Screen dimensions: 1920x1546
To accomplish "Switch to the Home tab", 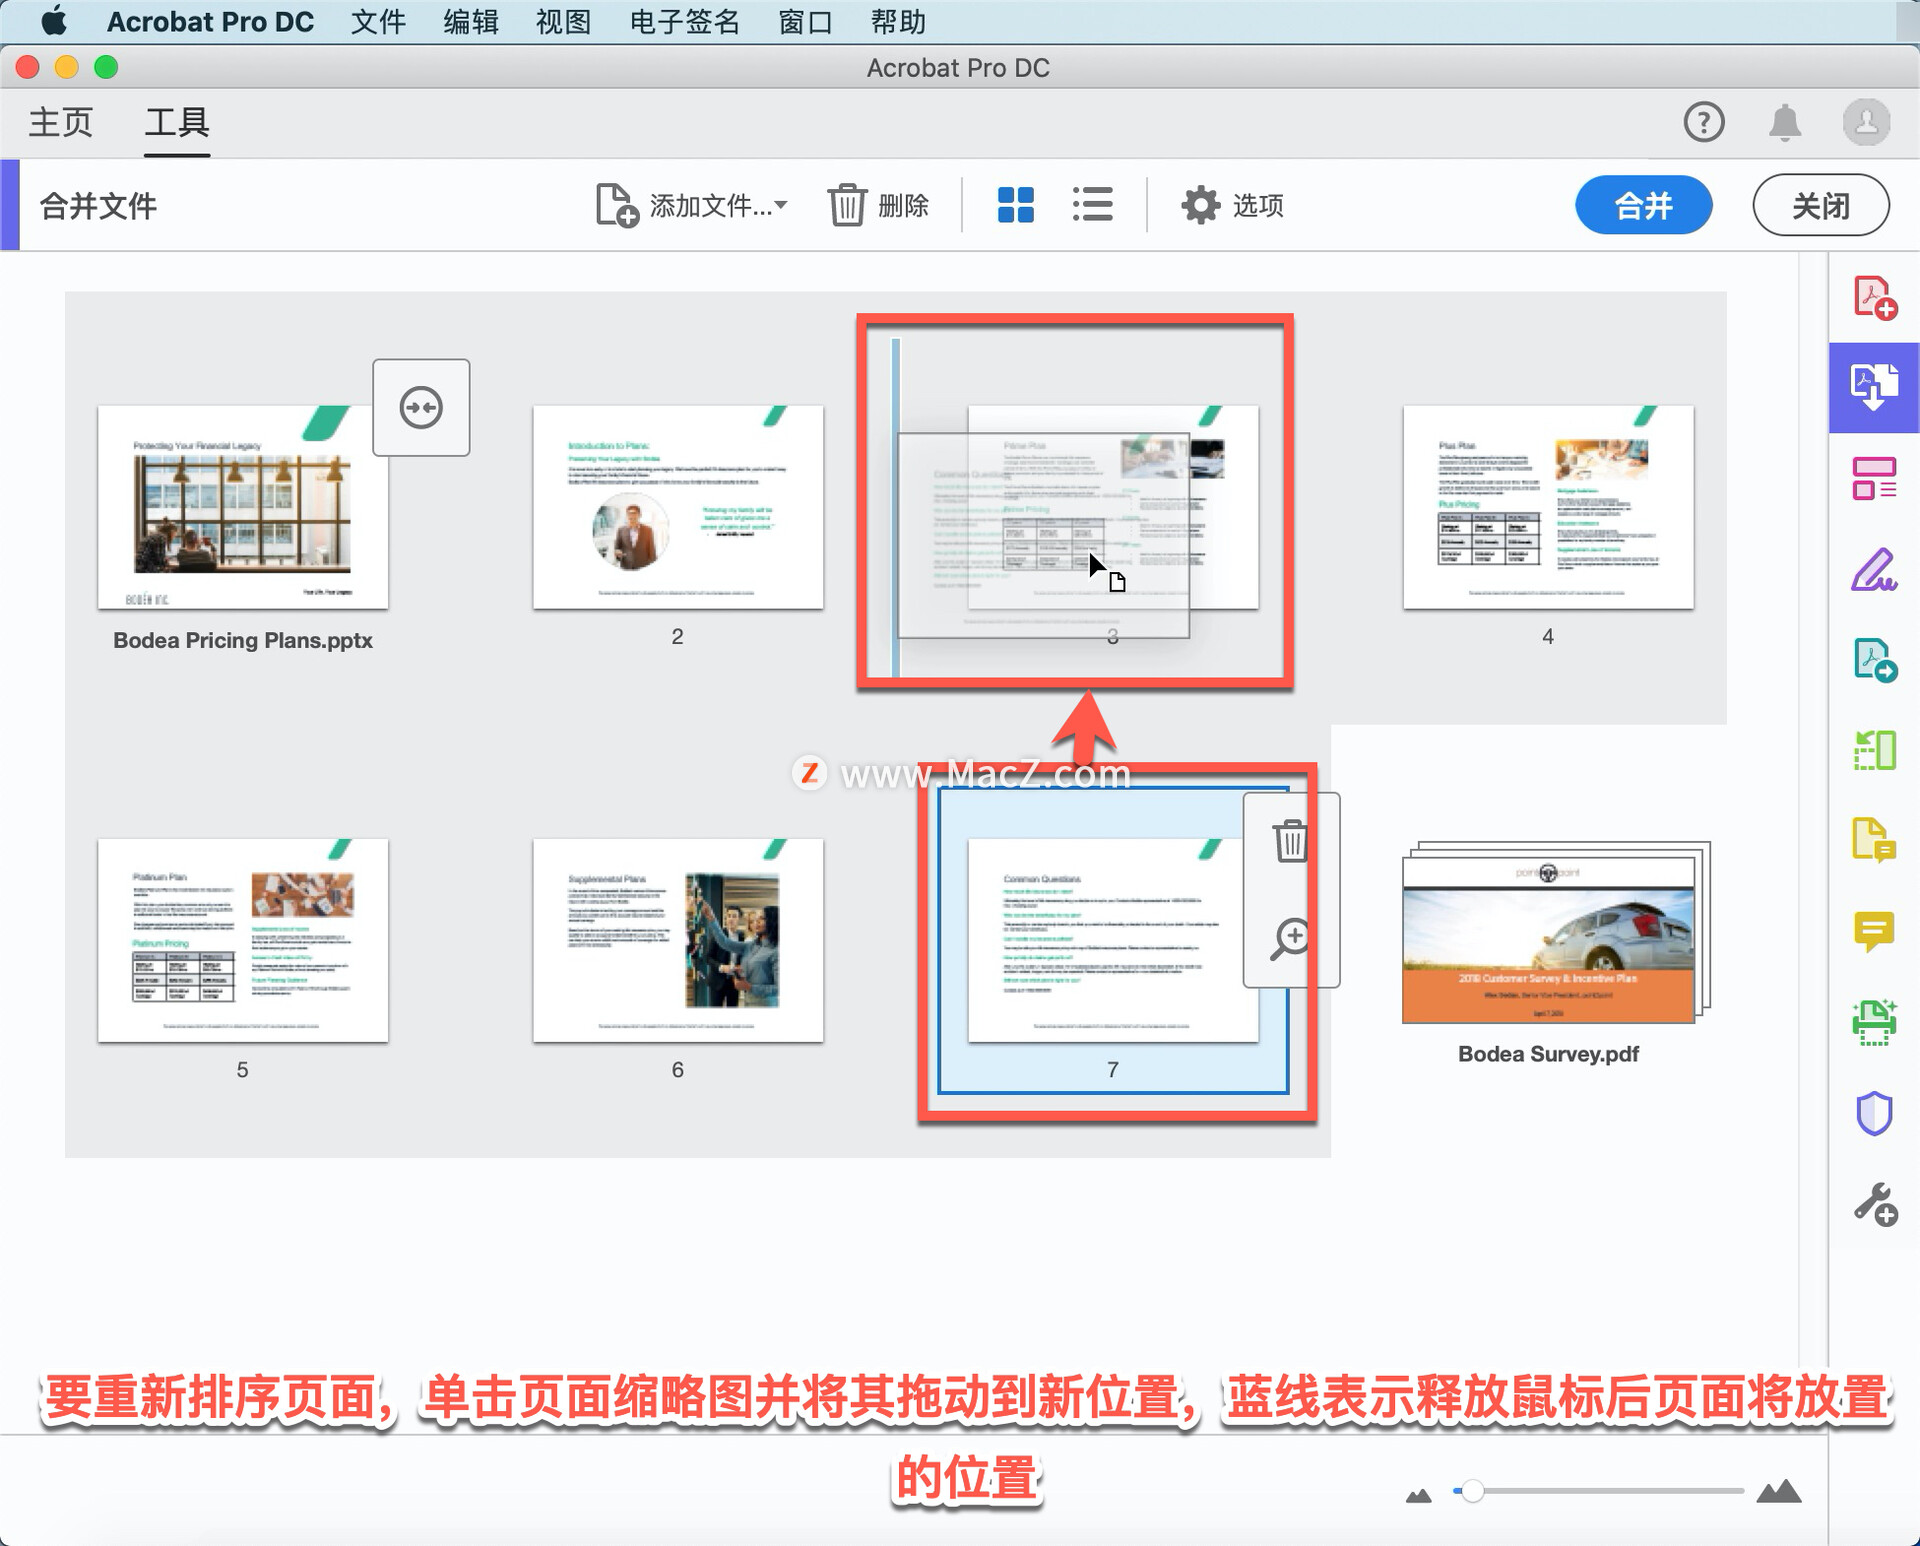I will (60, 122).
